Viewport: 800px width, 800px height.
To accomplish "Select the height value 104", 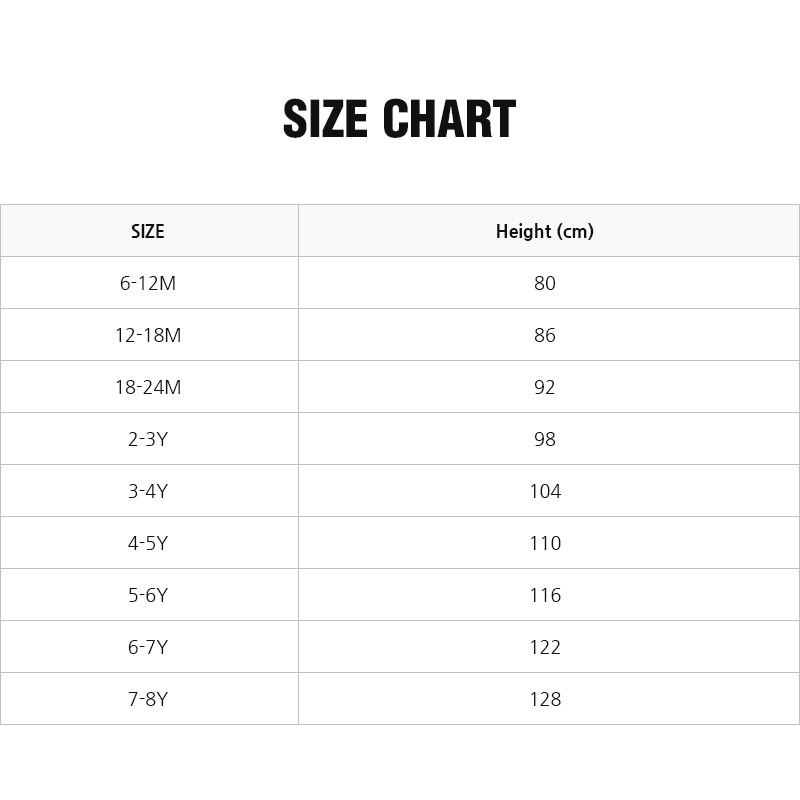I will click(545, 491).
